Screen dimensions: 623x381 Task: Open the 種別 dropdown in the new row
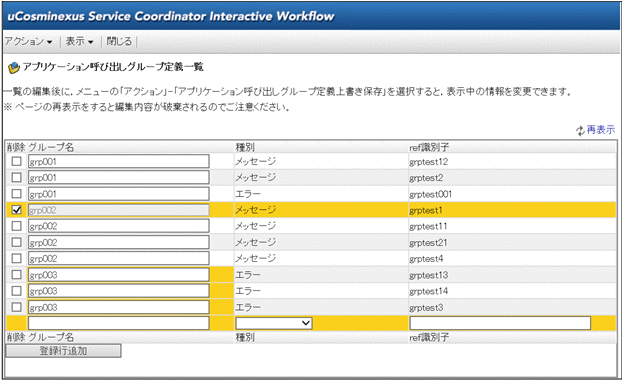274,323
